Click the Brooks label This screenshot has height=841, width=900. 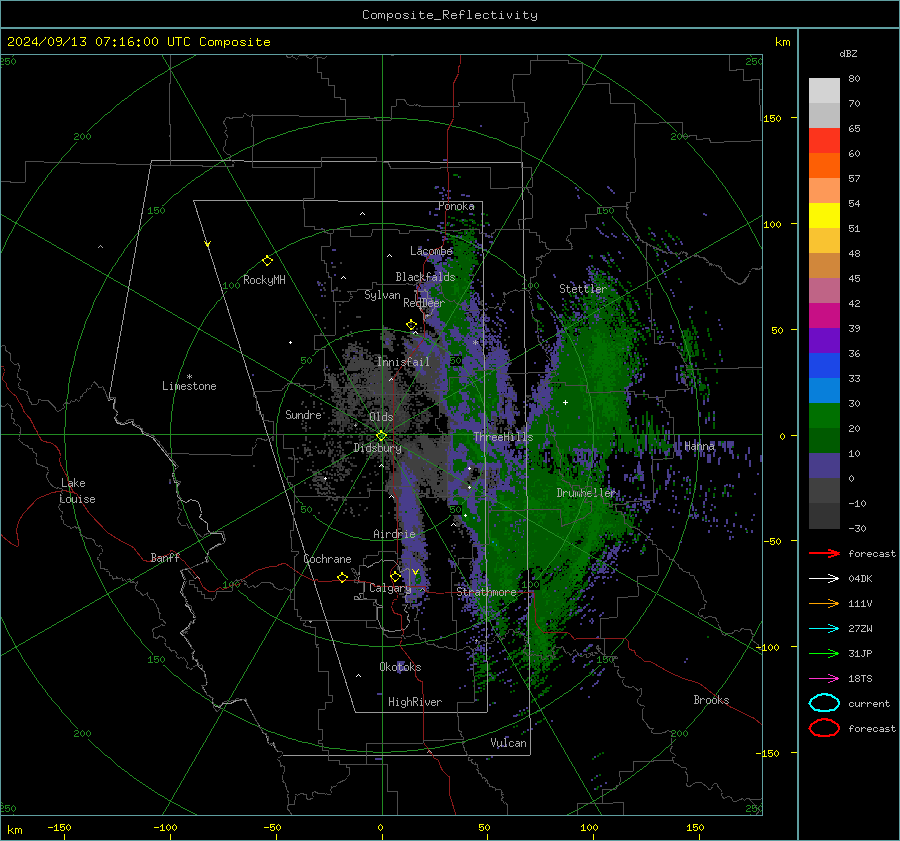[x=711, y=700]
